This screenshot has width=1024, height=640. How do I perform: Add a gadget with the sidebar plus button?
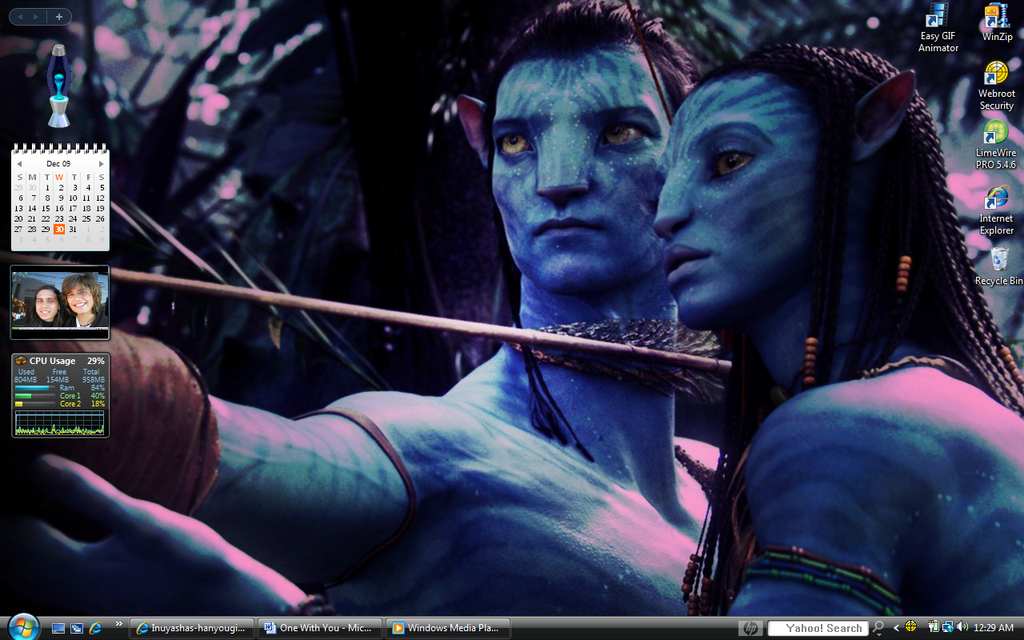[x=59, y=17]
